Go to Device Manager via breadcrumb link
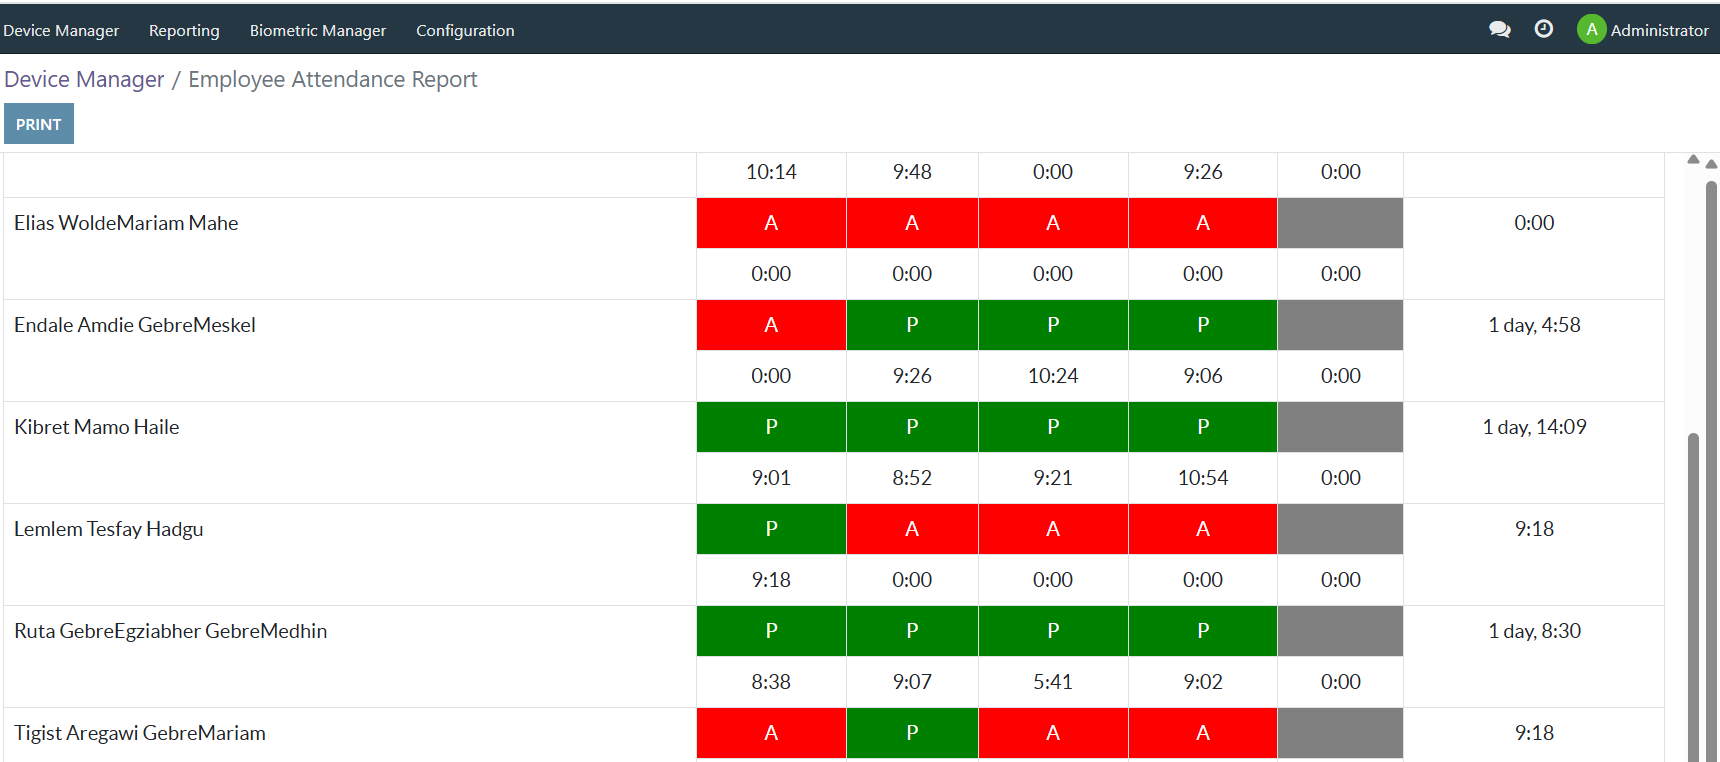1720x762 pixels. click(x=84, y=79)
